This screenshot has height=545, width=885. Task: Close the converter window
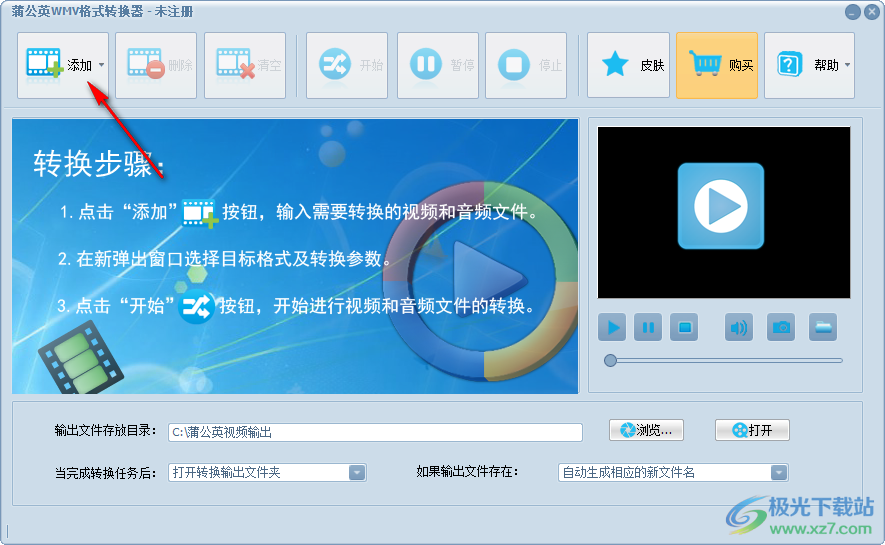872,12
